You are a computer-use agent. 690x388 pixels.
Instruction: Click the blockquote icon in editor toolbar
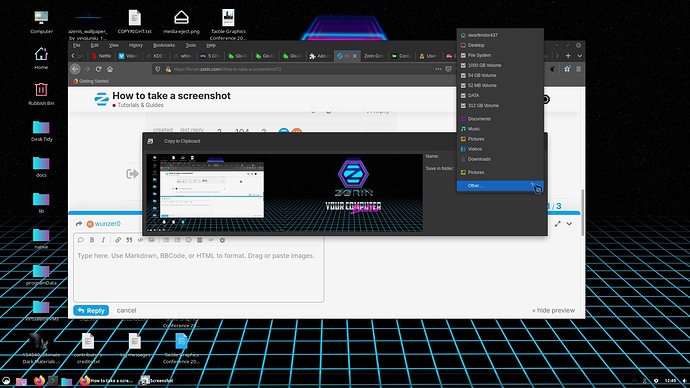click(129, 240)
